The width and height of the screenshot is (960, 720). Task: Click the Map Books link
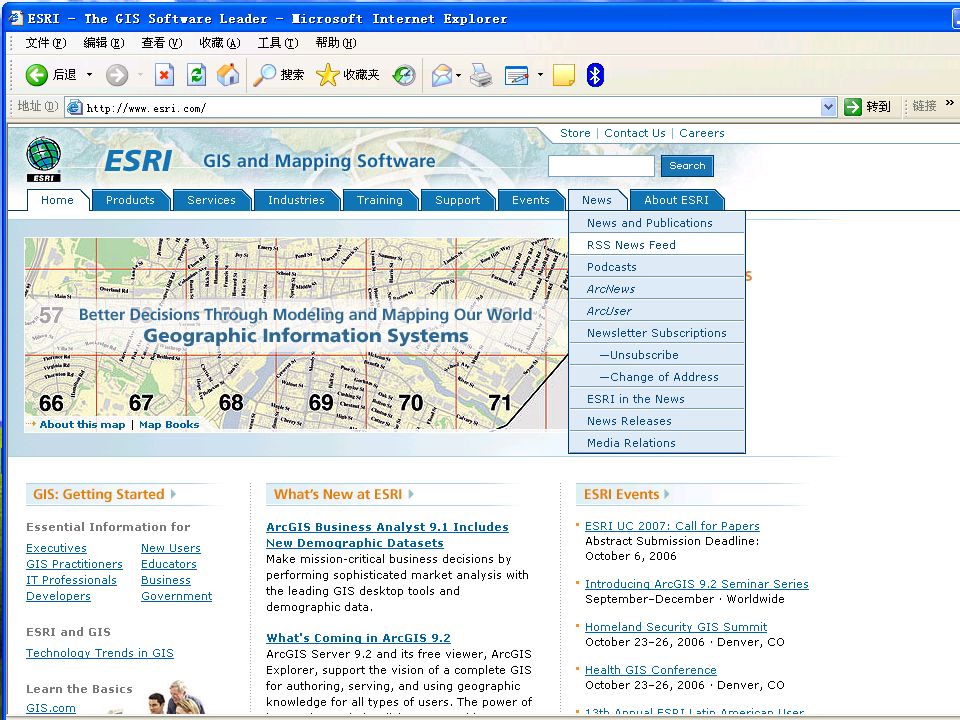pyautogui.click(x=169, y=424)
